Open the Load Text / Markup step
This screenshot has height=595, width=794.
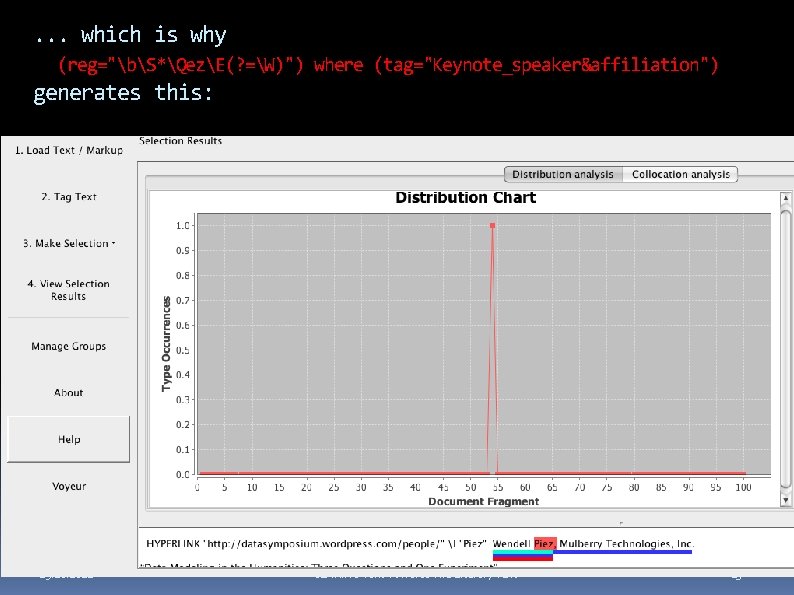(69, 150)
